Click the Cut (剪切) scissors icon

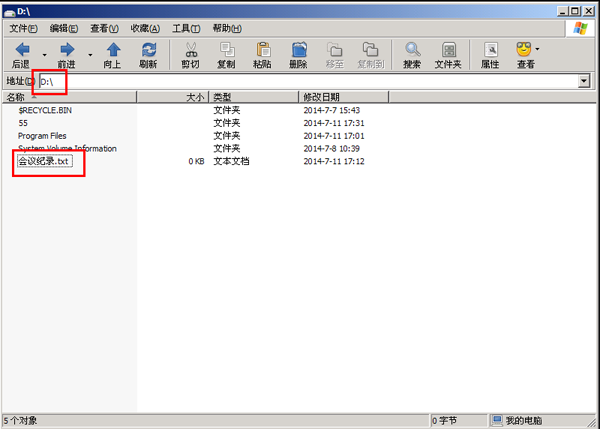coord(190,50)
